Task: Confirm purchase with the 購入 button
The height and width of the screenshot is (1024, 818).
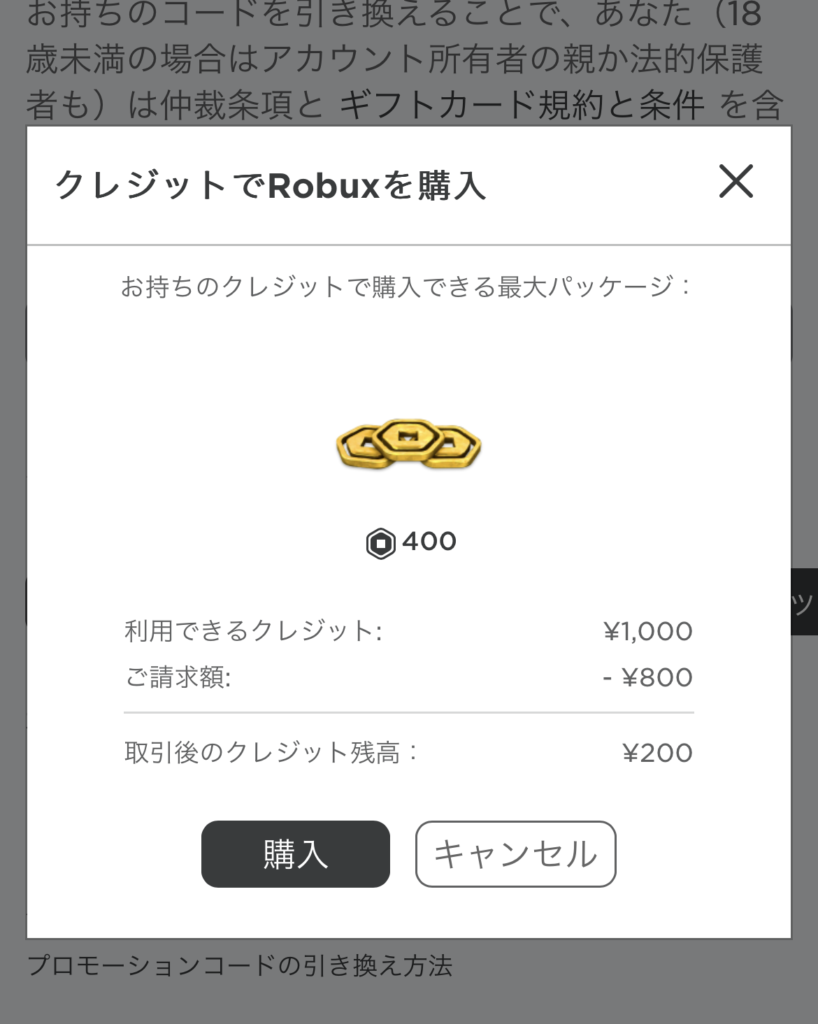Action: point(295,854)
